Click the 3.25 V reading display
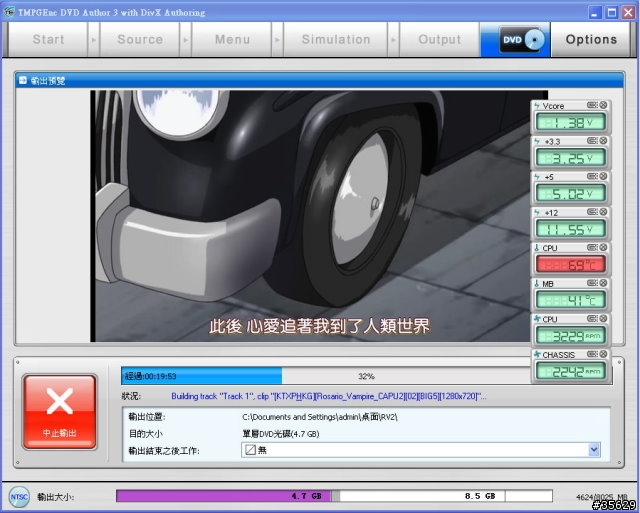 pos(570,158)
